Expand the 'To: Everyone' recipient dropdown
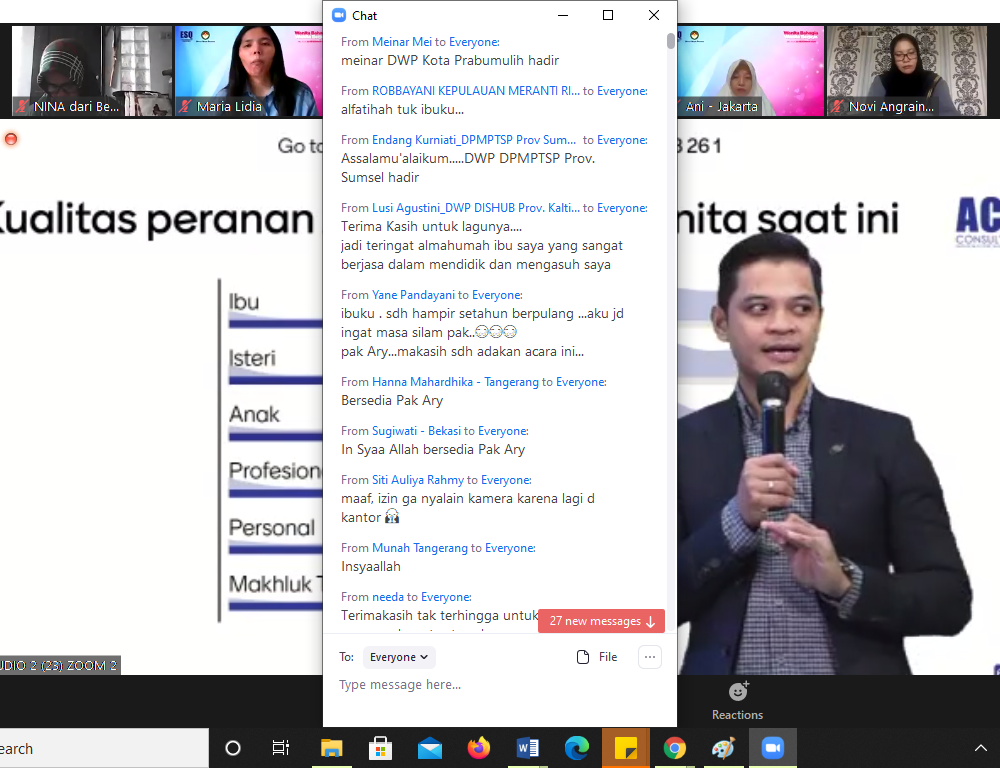This screenshot has width=1000, height=768. (399, 657)
